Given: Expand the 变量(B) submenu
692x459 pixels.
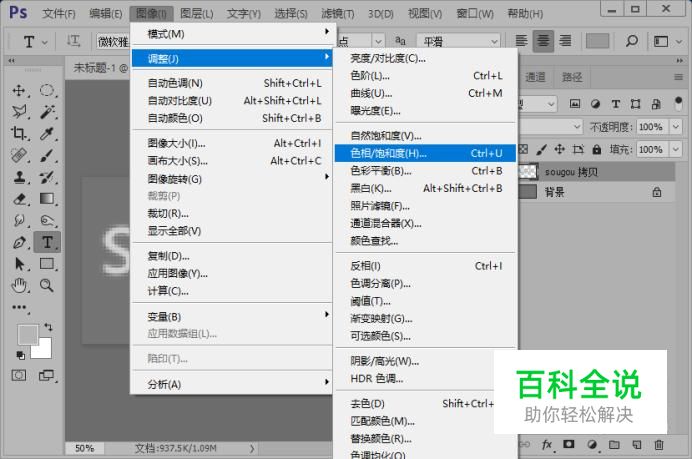Looking at the screenshot, I should pos(231,316).
